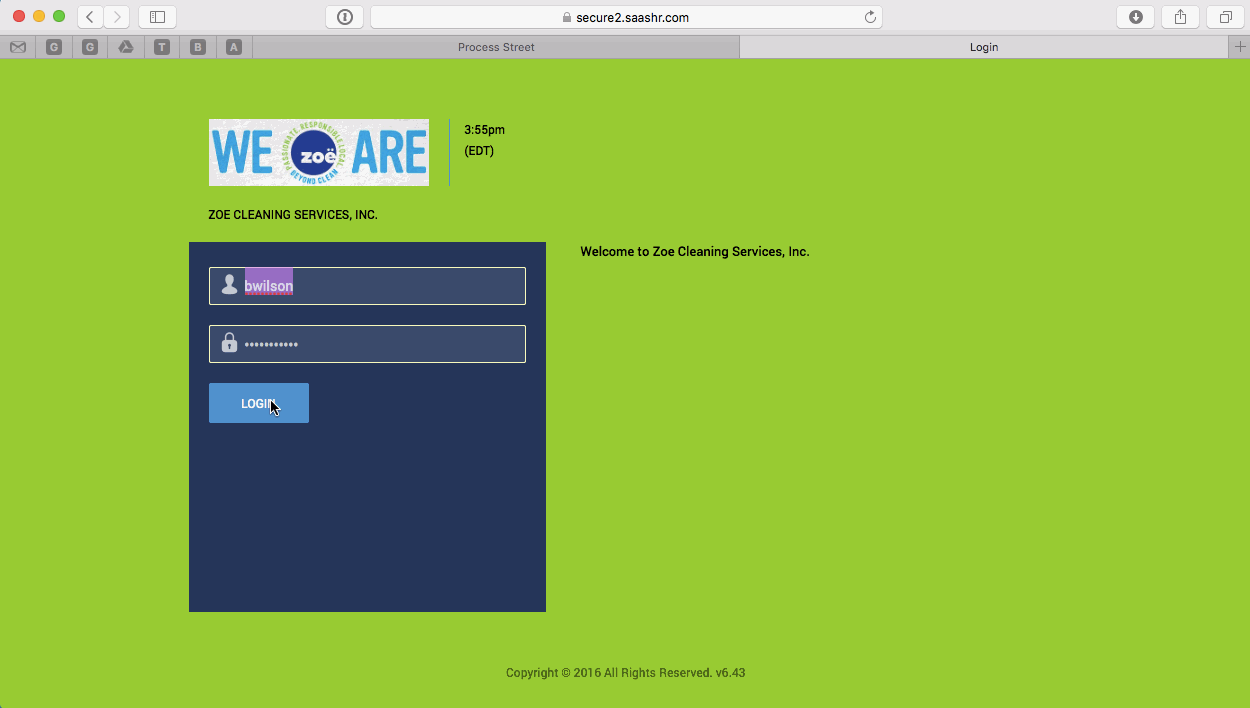Image resolution: width=1250 pixels, height=708 pixels.
Task: Click the 3:55pm time text
Action: click(x=485, y=130)
